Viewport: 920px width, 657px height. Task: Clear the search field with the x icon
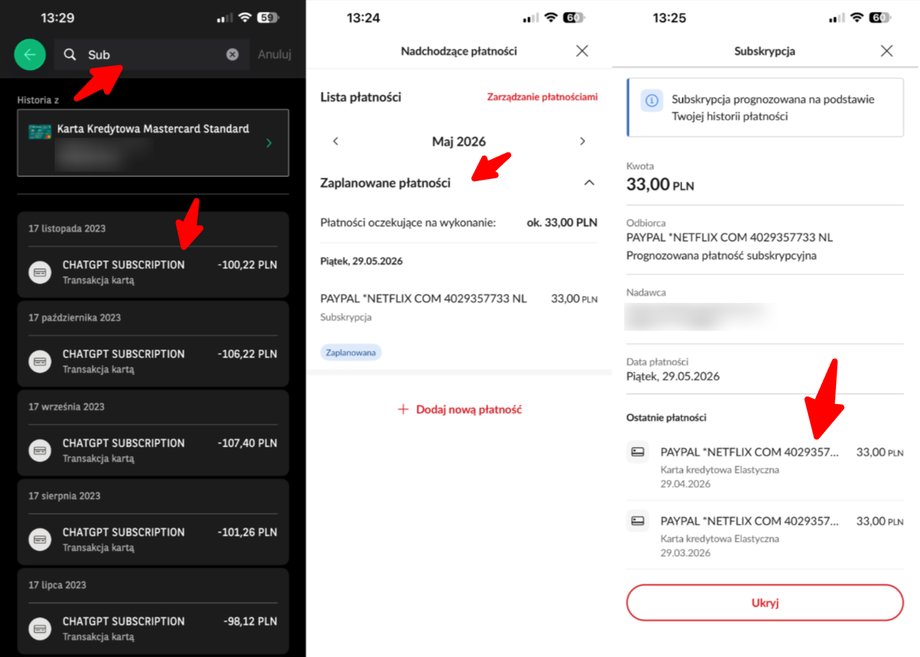232,55
